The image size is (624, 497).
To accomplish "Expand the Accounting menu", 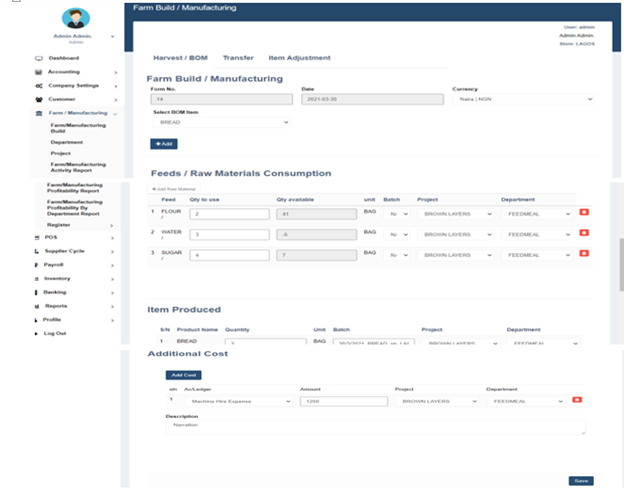I will click(116, 72).
